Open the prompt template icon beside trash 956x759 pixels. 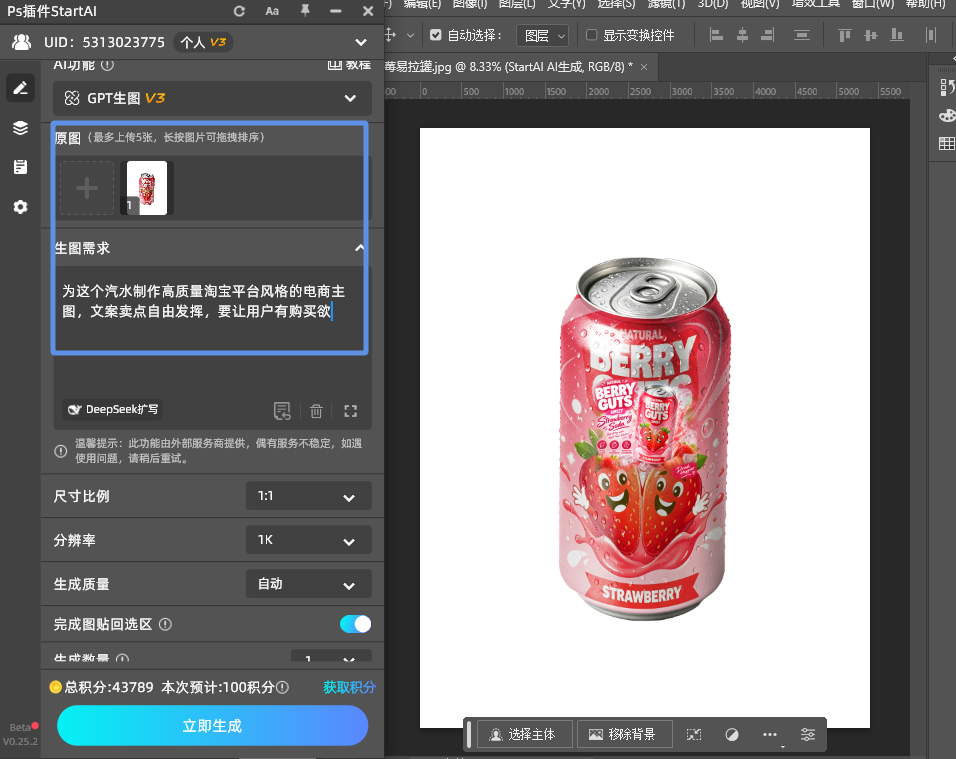point(282,411)
